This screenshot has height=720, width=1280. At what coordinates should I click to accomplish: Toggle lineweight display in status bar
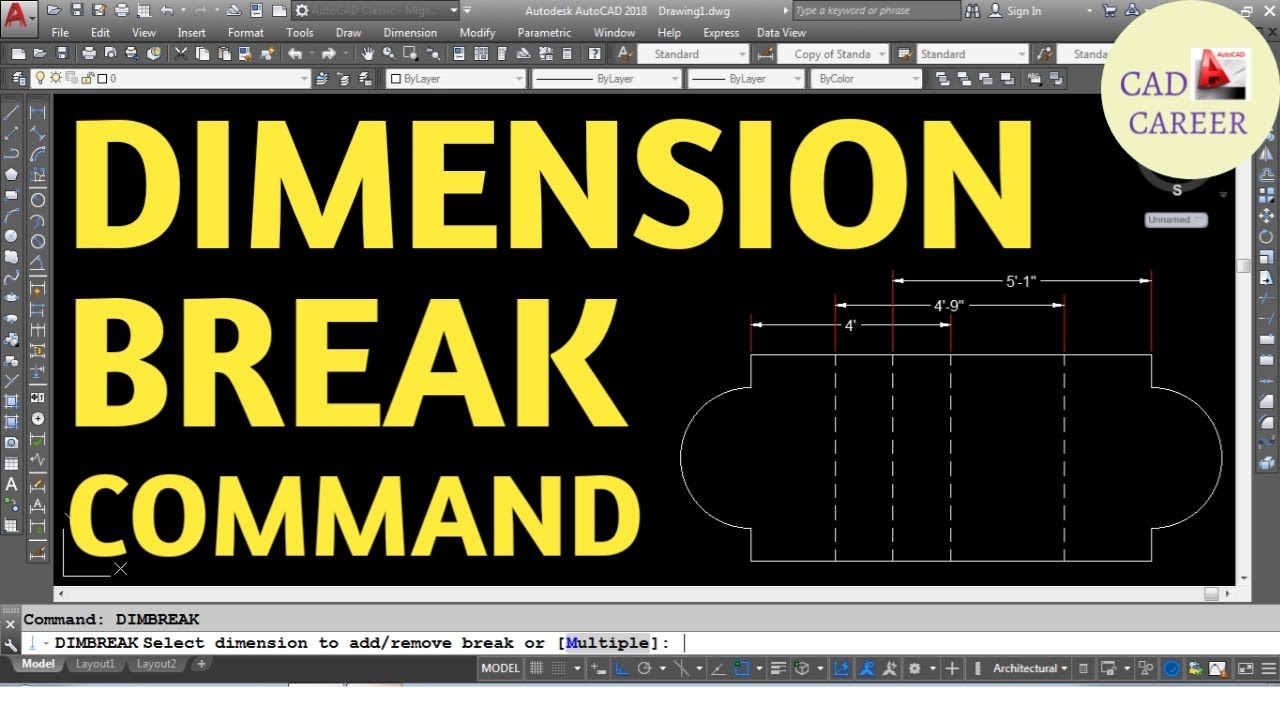tap(780, 668)
